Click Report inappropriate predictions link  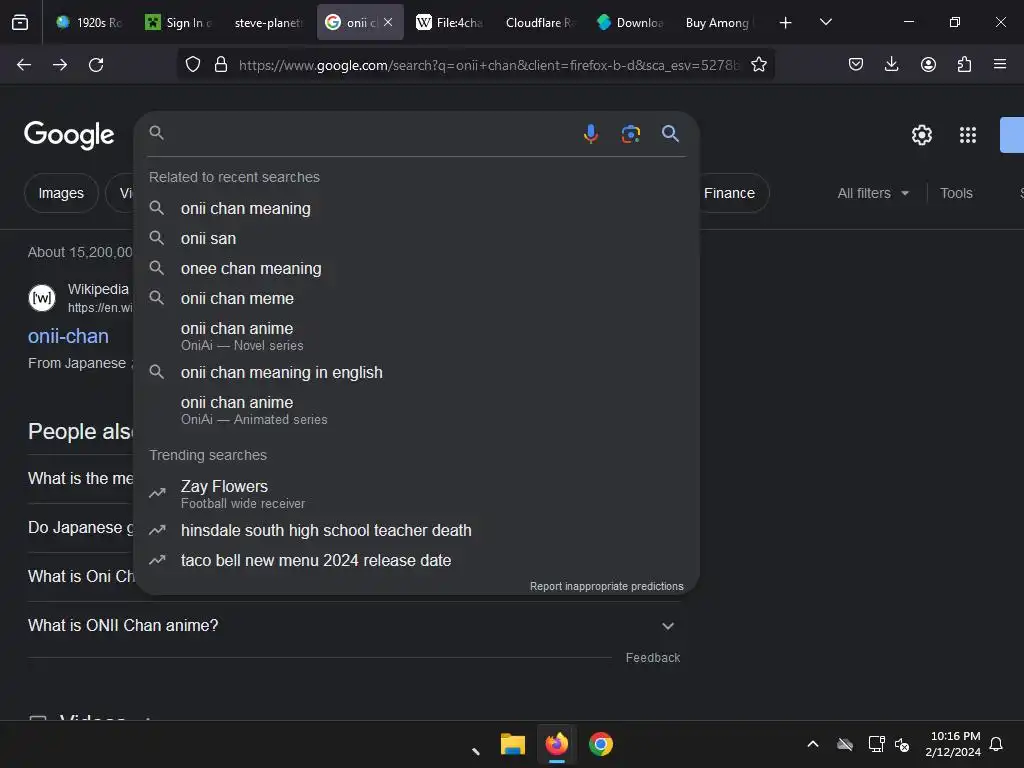click(607, 586)
